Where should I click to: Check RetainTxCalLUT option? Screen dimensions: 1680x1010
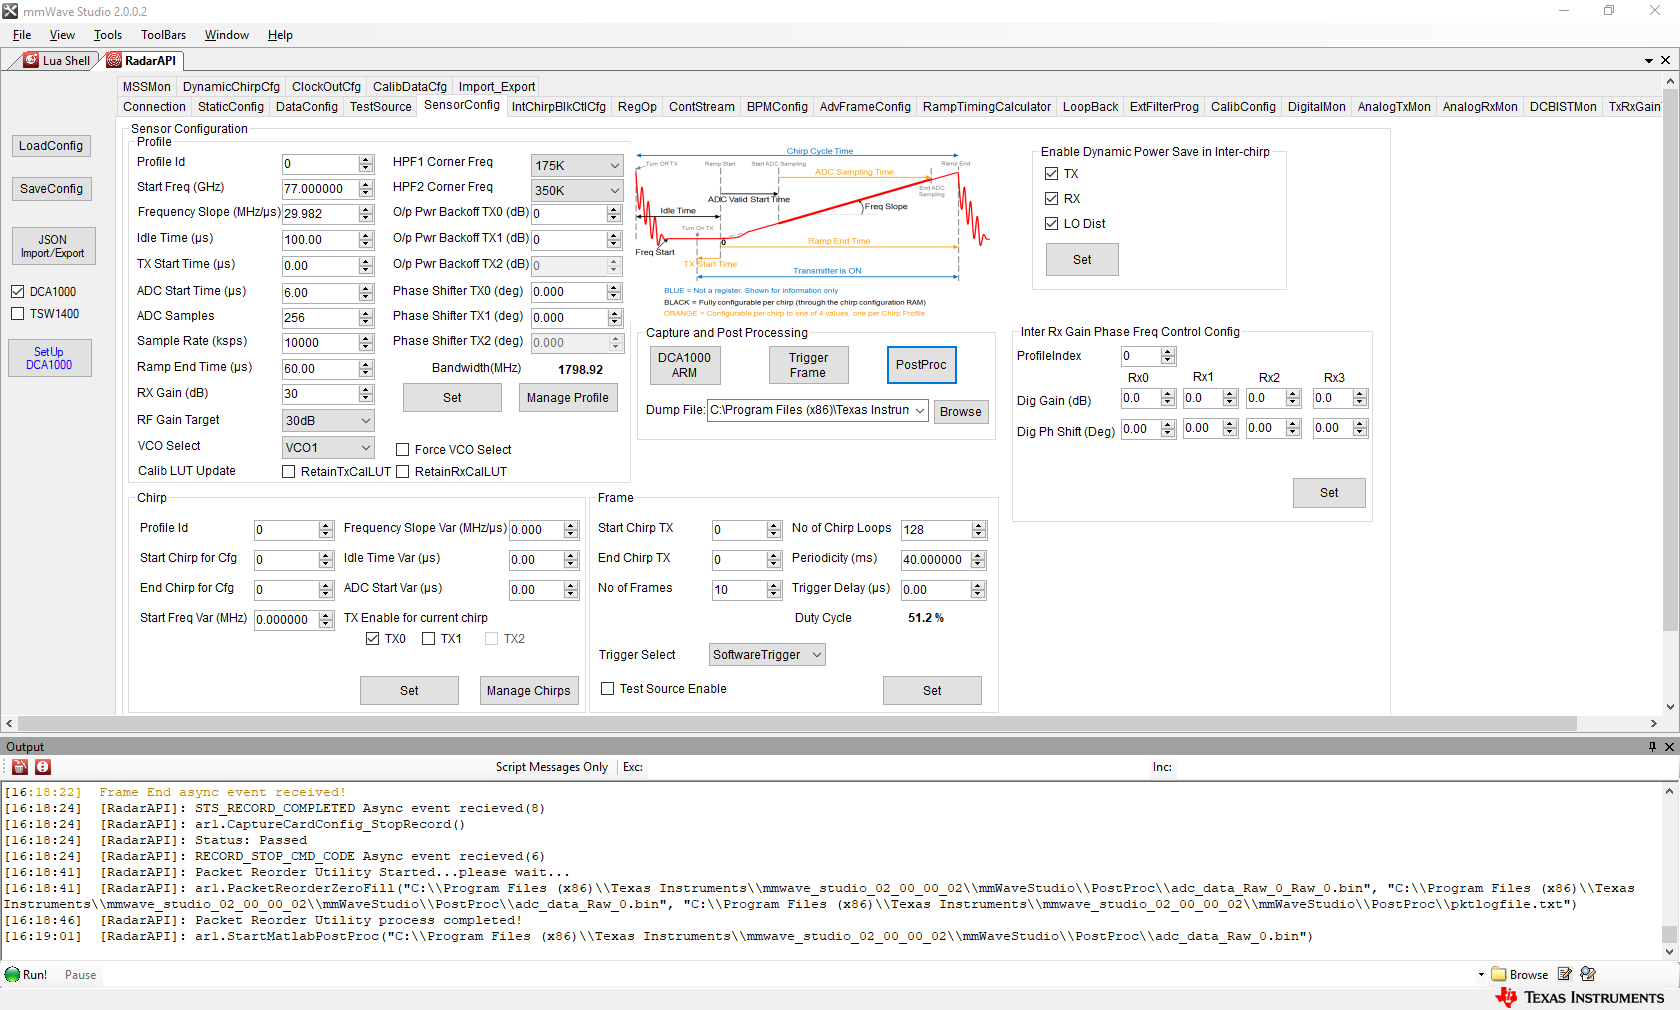(289, 472)
